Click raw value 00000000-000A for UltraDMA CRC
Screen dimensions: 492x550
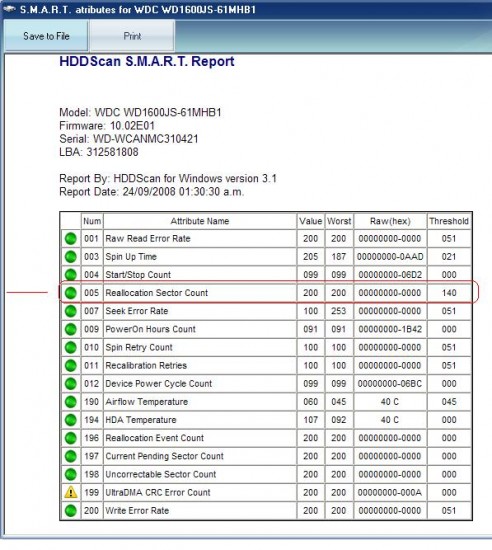(x=390, y=492)
